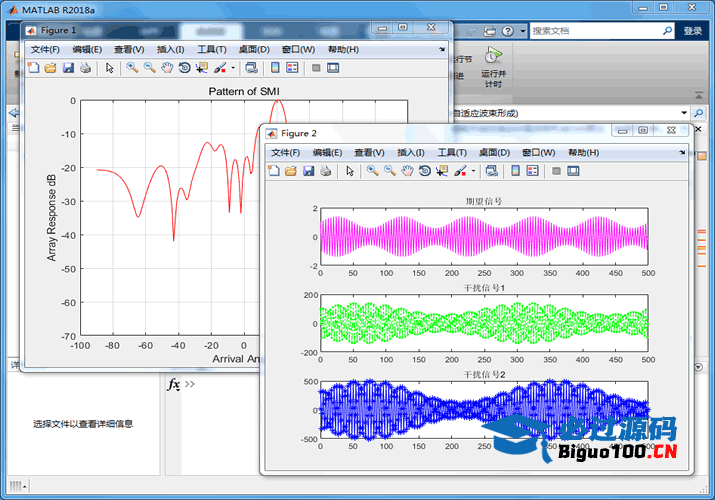Hide Plot Tools icon in Figure 2

click(x=556, y=171)
